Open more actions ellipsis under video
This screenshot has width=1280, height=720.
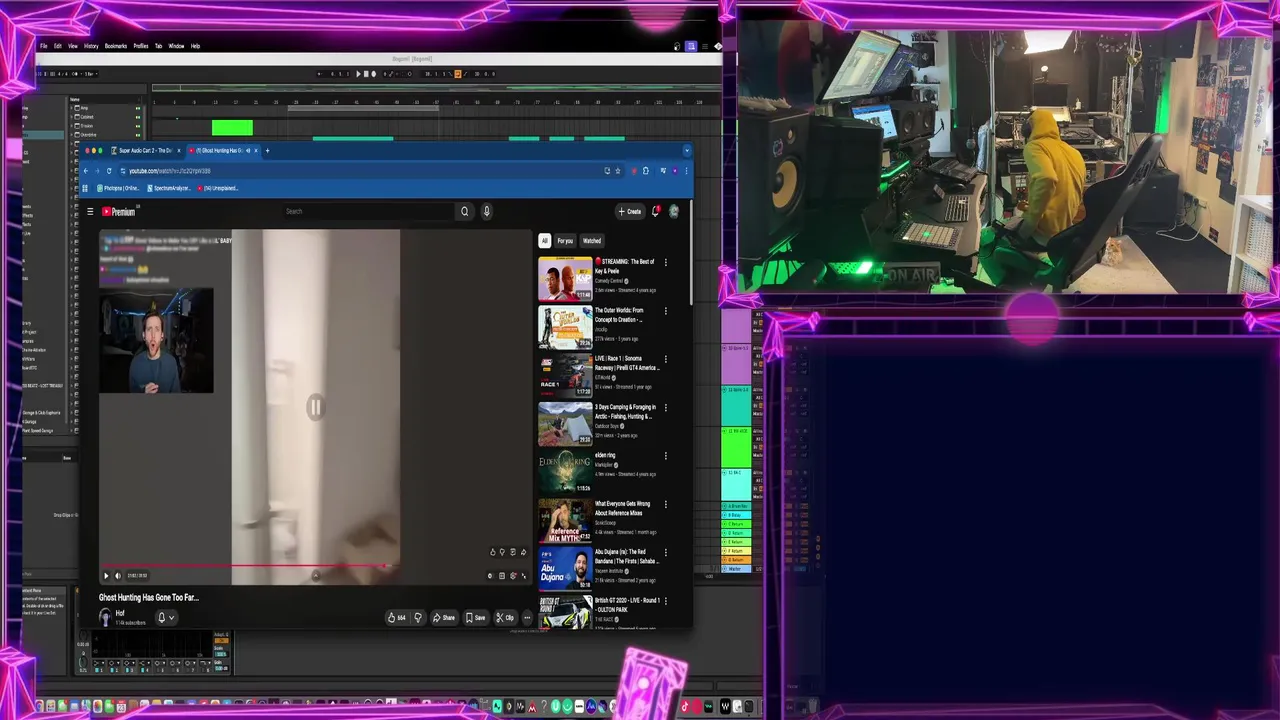527,618
